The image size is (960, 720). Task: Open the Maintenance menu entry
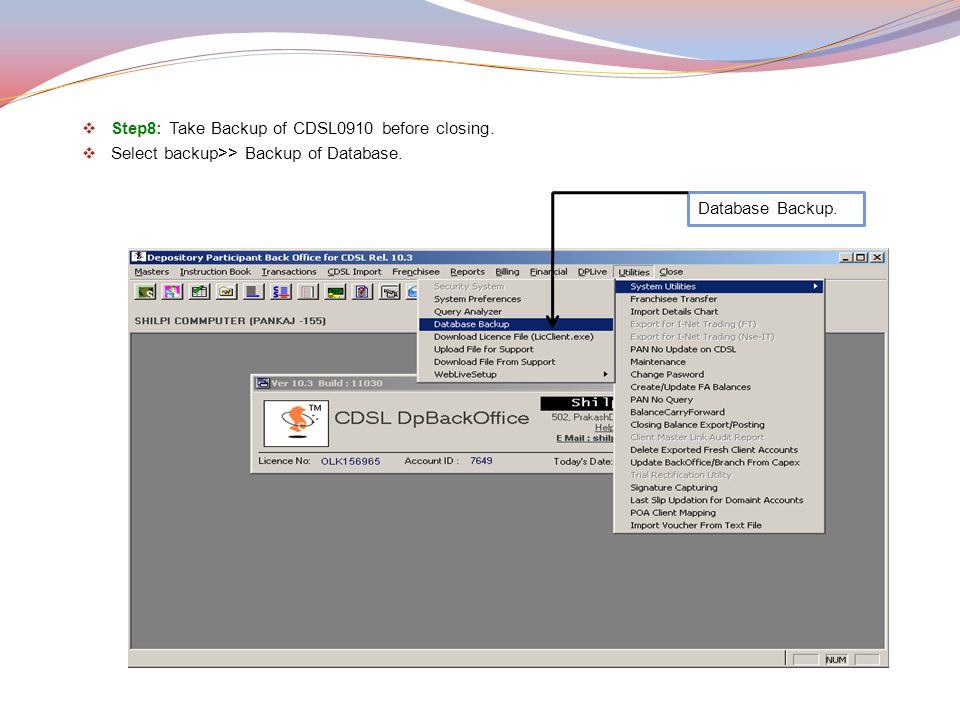719,362
